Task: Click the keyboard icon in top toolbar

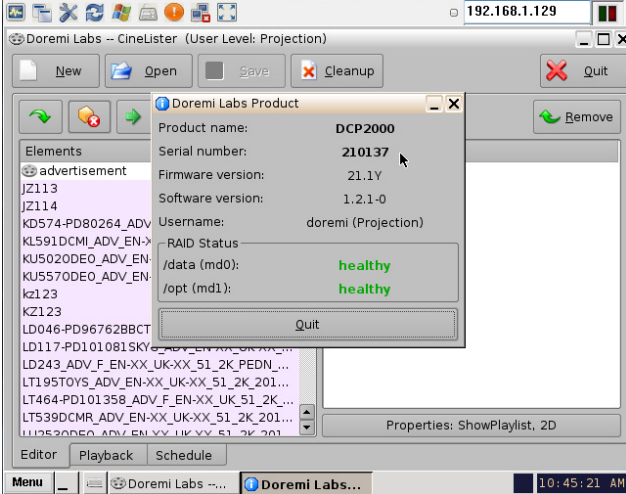Action: [x=148, y=12]
